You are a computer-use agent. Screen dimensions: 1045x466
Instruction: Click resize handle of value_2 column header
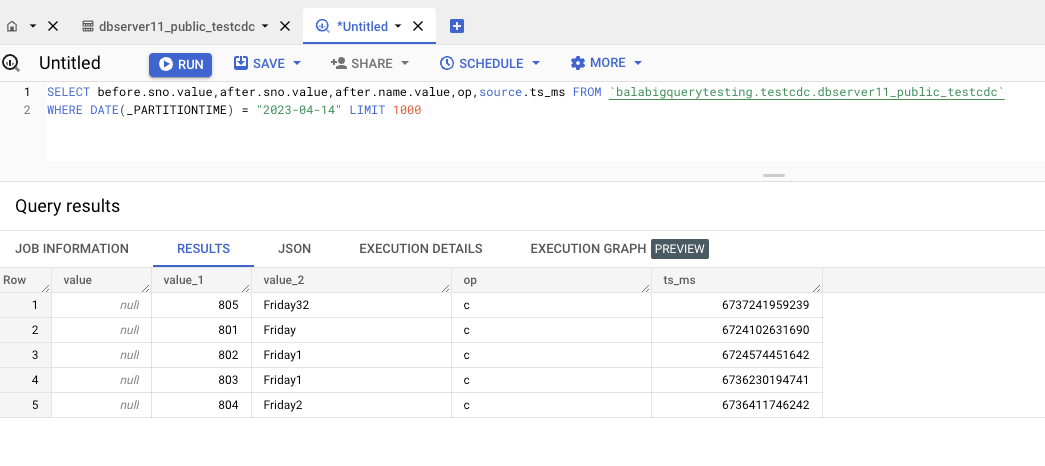[x=445, y=287]
